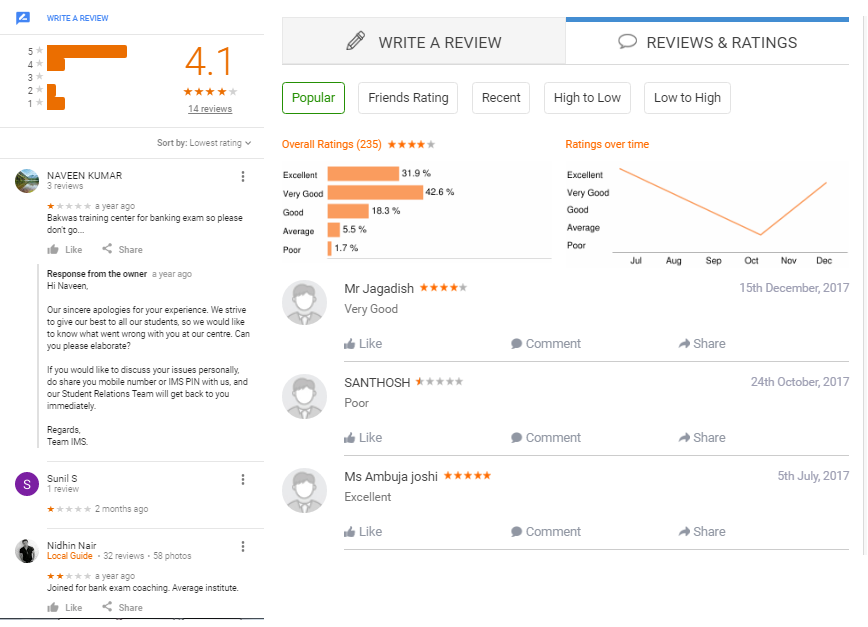Image resolution: width=868 pixels, height=627 pixels.
Task: Sort reviews High to Low
Action: pos(587,98)
